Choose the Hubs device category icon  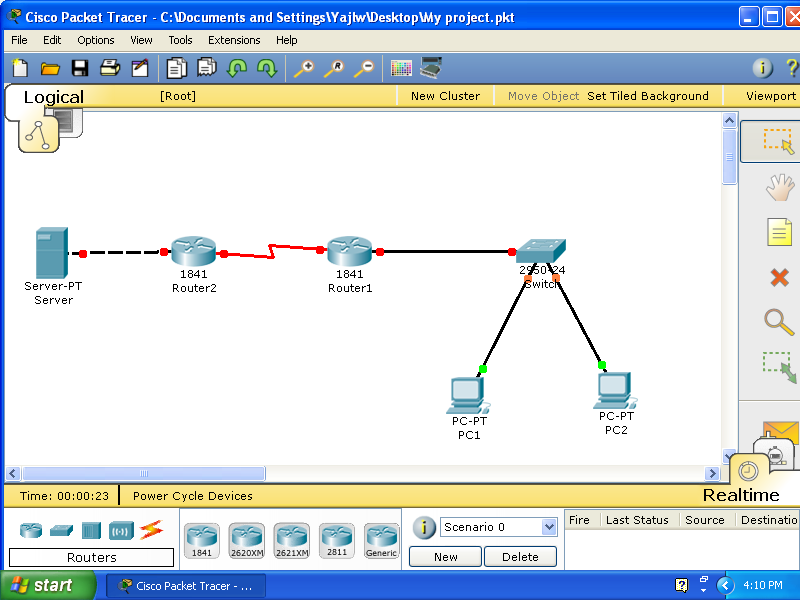tap(91, 531)
